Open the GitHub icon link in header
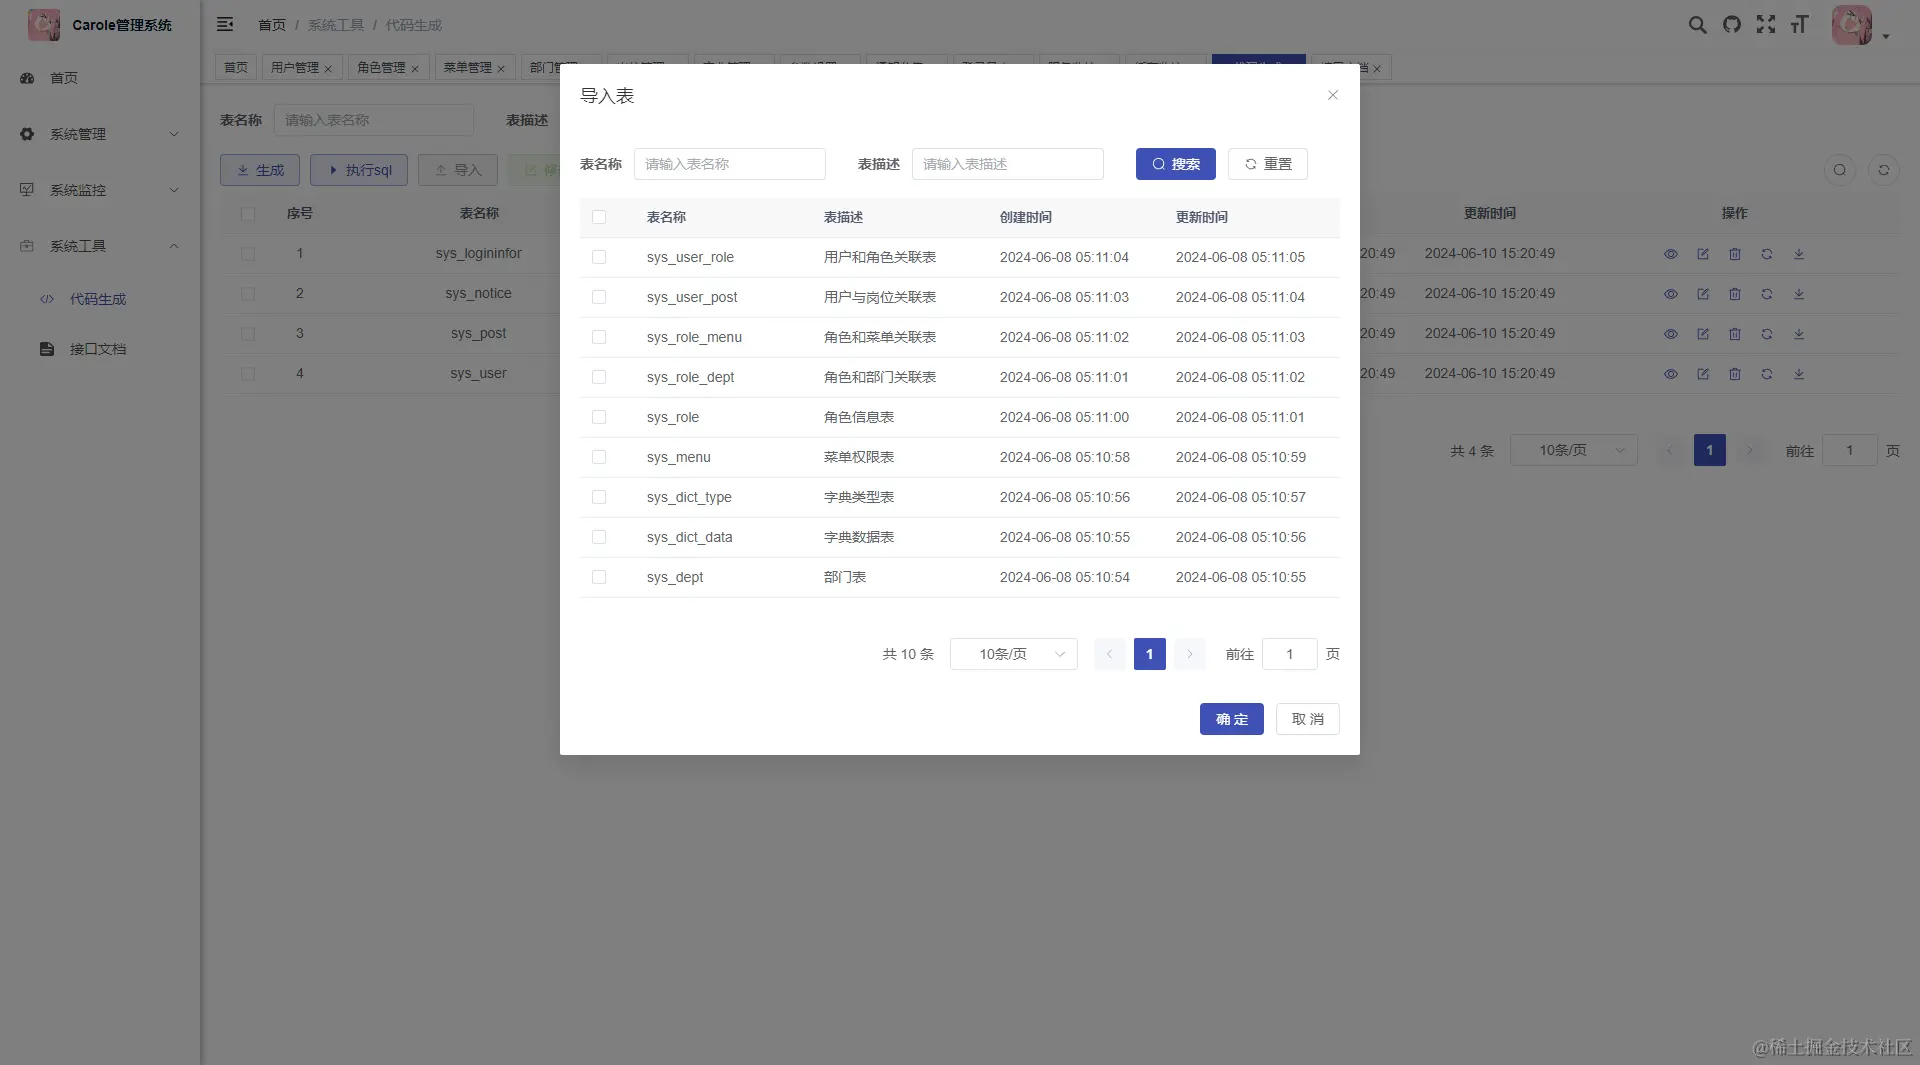Viewport: 1920px width, 1065px height. [x=1732, y=25]
